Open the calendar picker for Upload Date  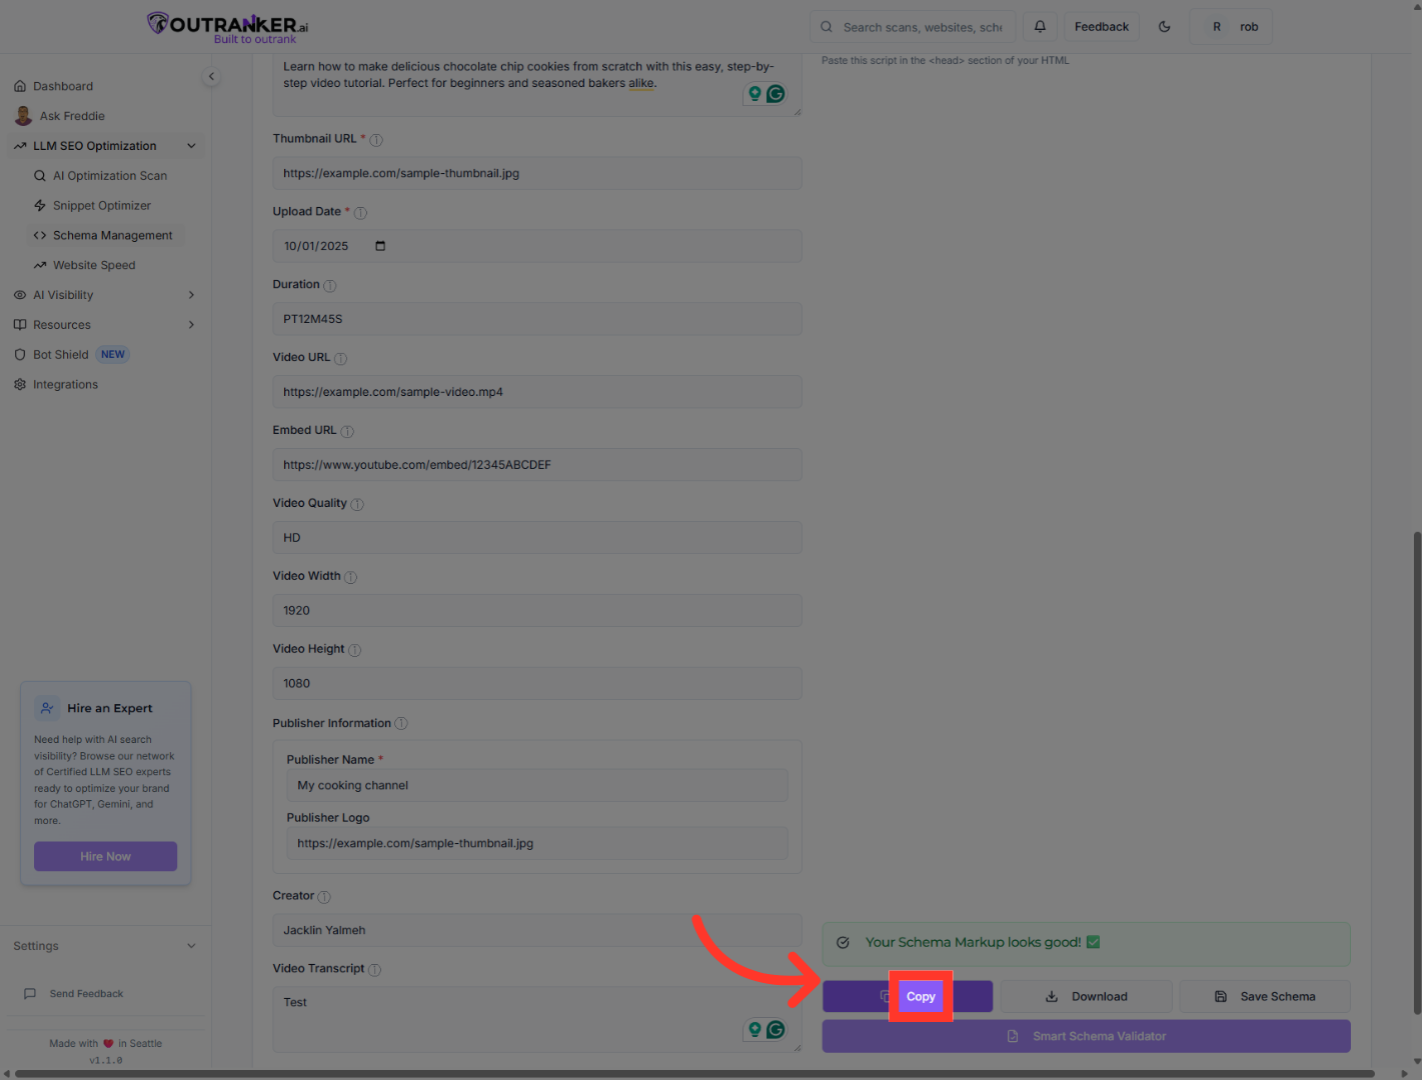[x=380, y=246]
